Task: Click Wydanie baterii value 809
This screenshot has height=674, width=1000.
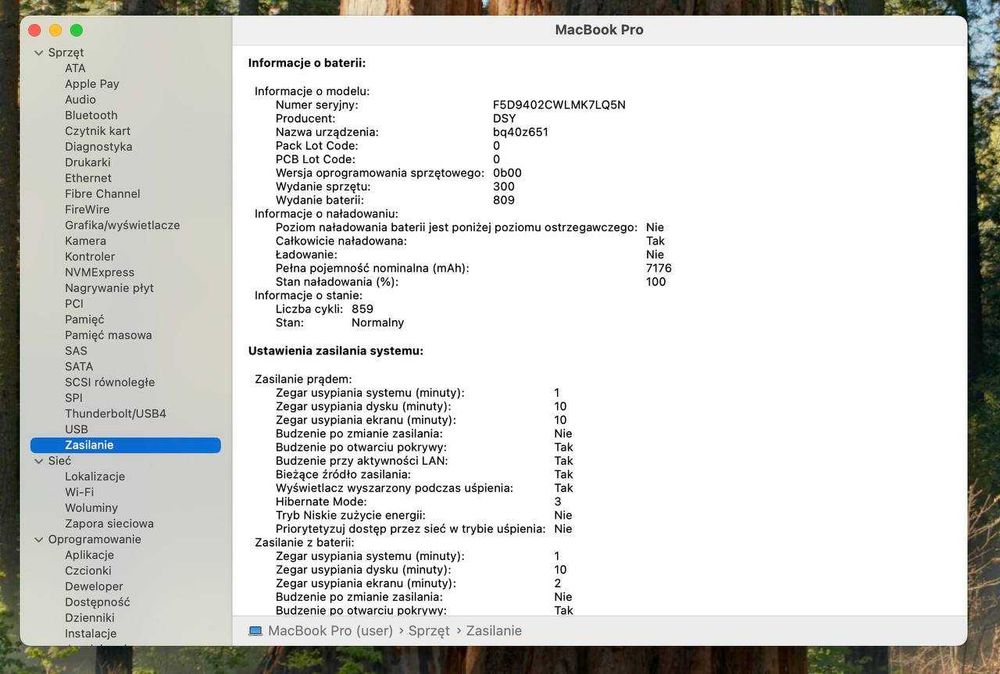Action: (x=503, y=200)
